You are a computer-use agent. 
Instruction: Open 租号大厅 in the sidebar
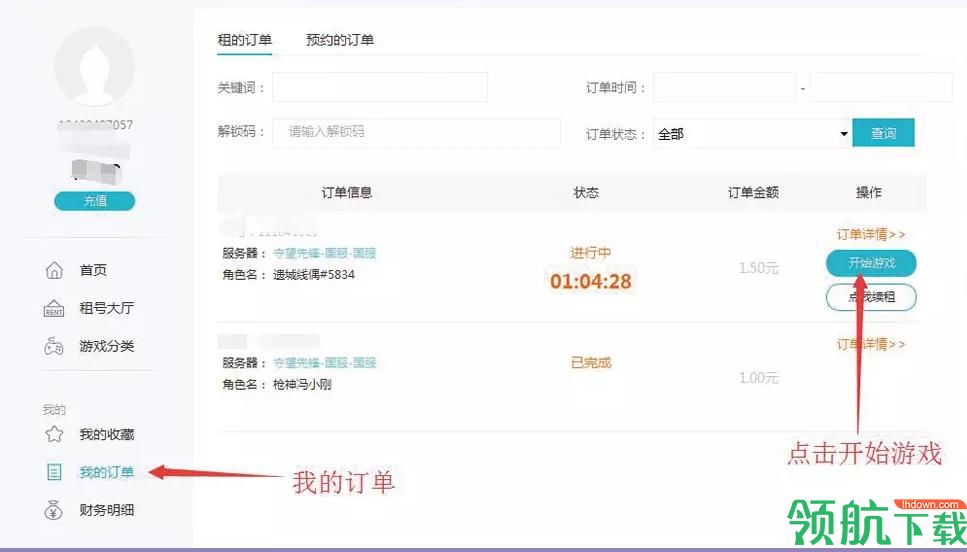(x=107, y=308)
